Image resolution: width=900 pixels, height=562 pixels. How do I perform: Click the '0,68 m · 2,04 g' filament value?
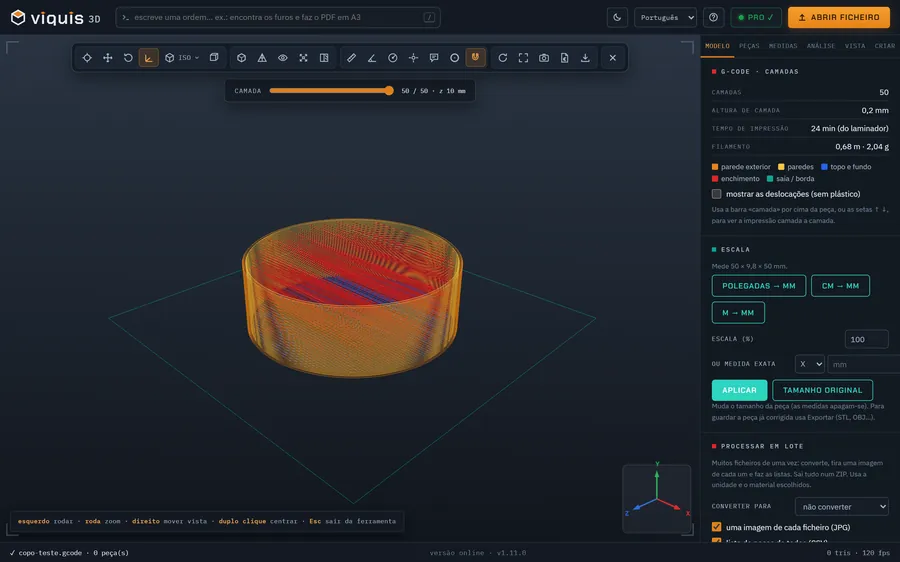click(x=862, y=147)
